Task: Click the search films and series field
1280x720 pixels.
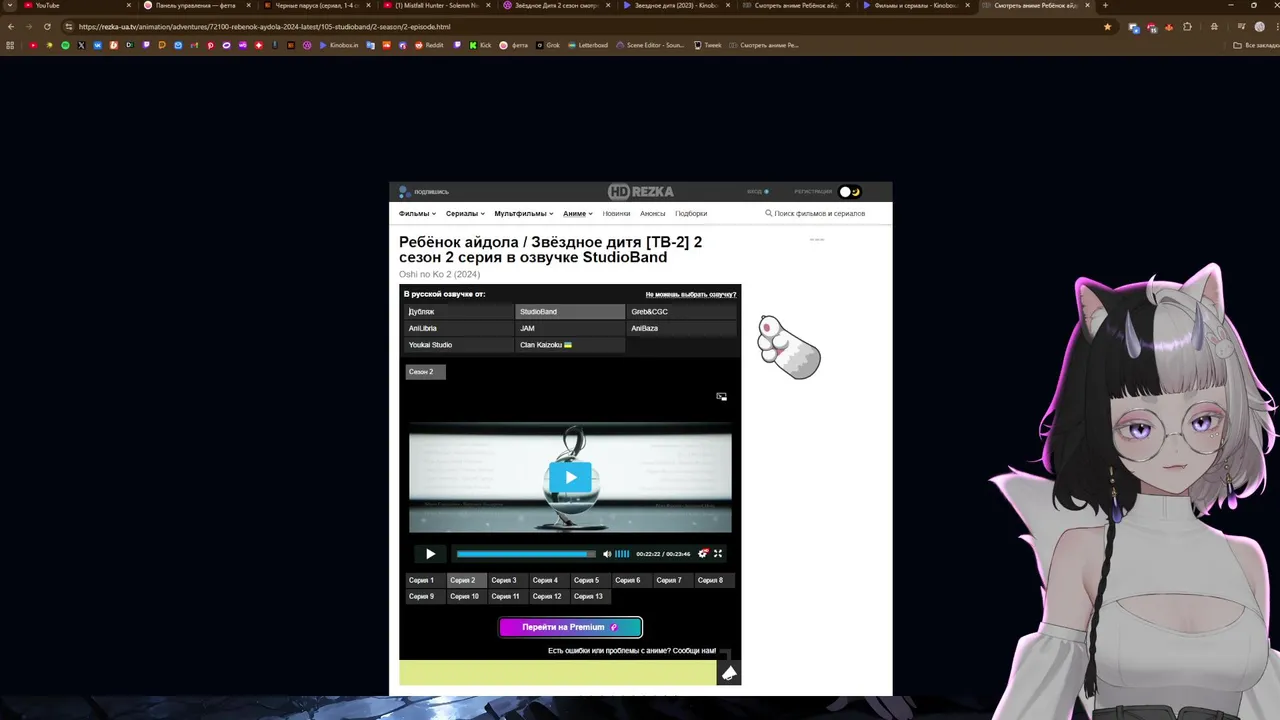Action: coord(819,213)
